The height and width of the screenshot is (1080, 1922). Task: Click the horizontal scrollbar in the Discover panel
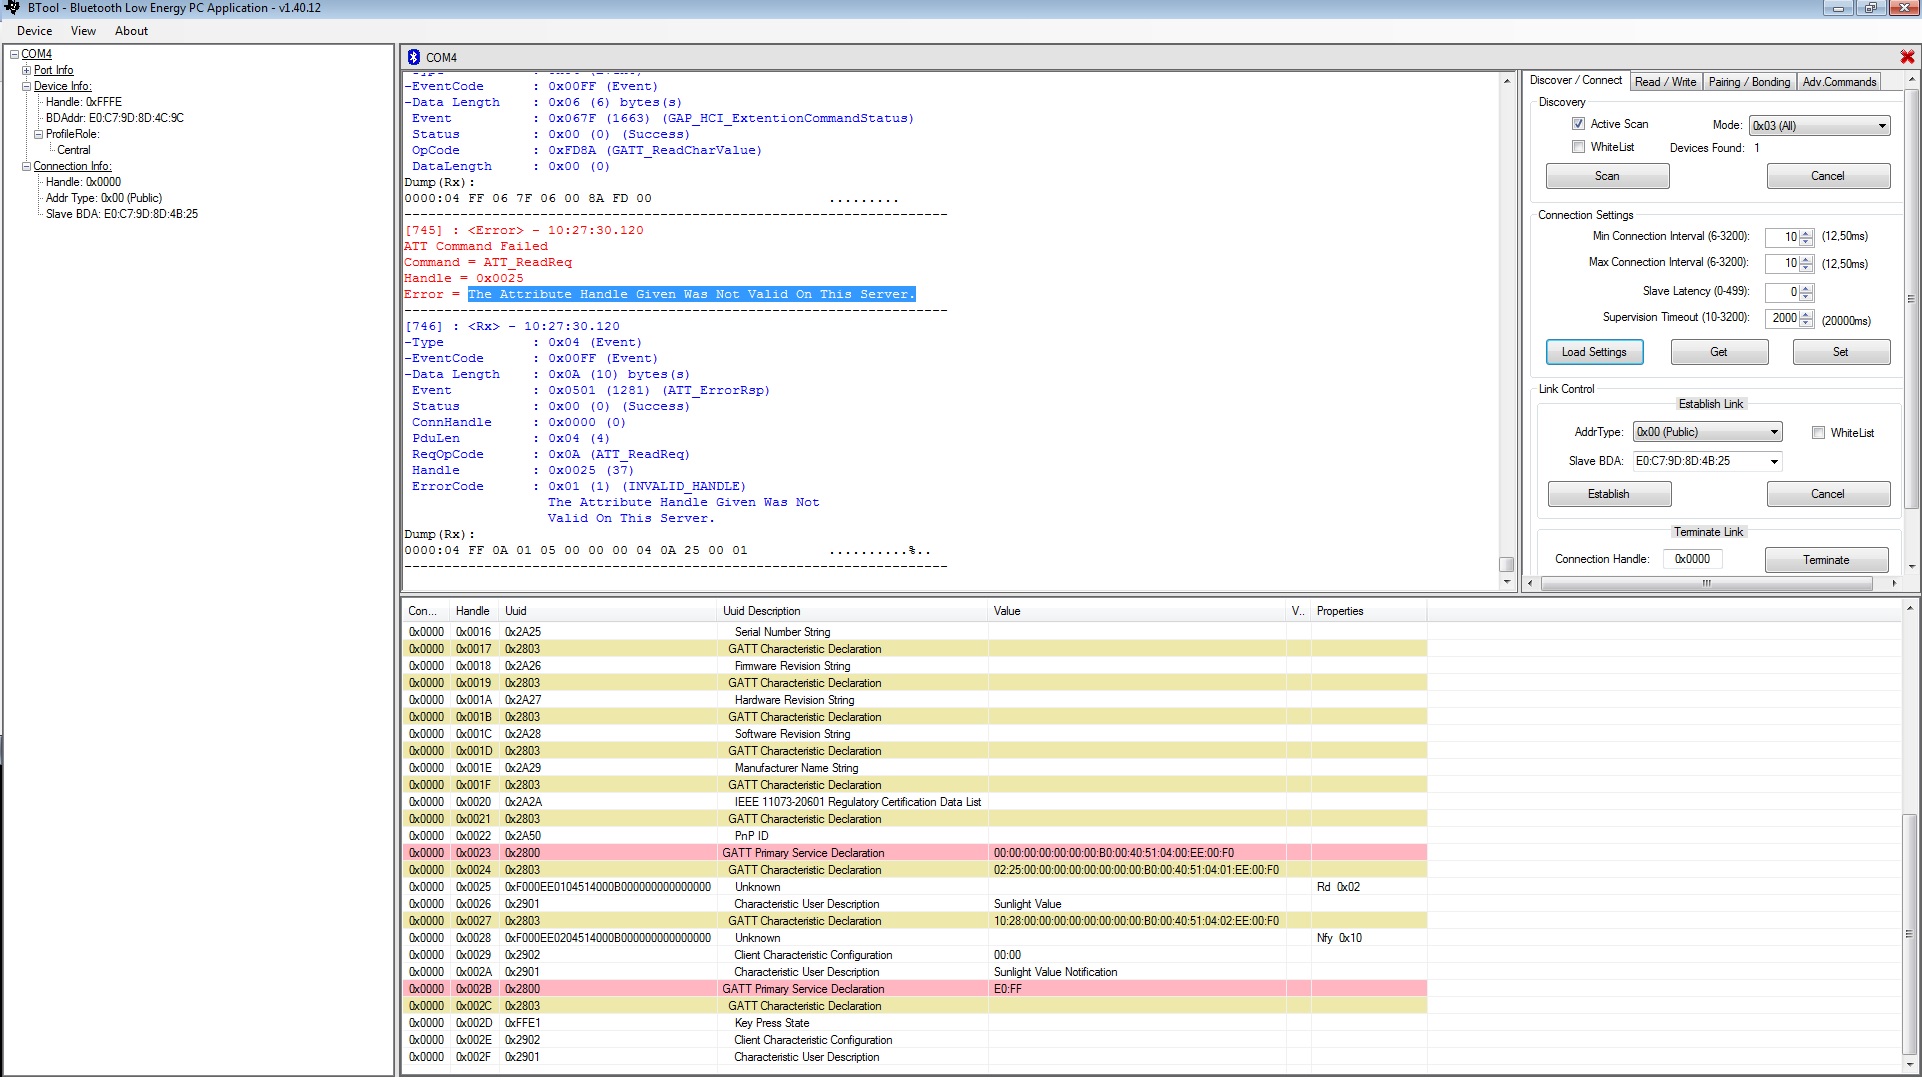pos(1706,583)
